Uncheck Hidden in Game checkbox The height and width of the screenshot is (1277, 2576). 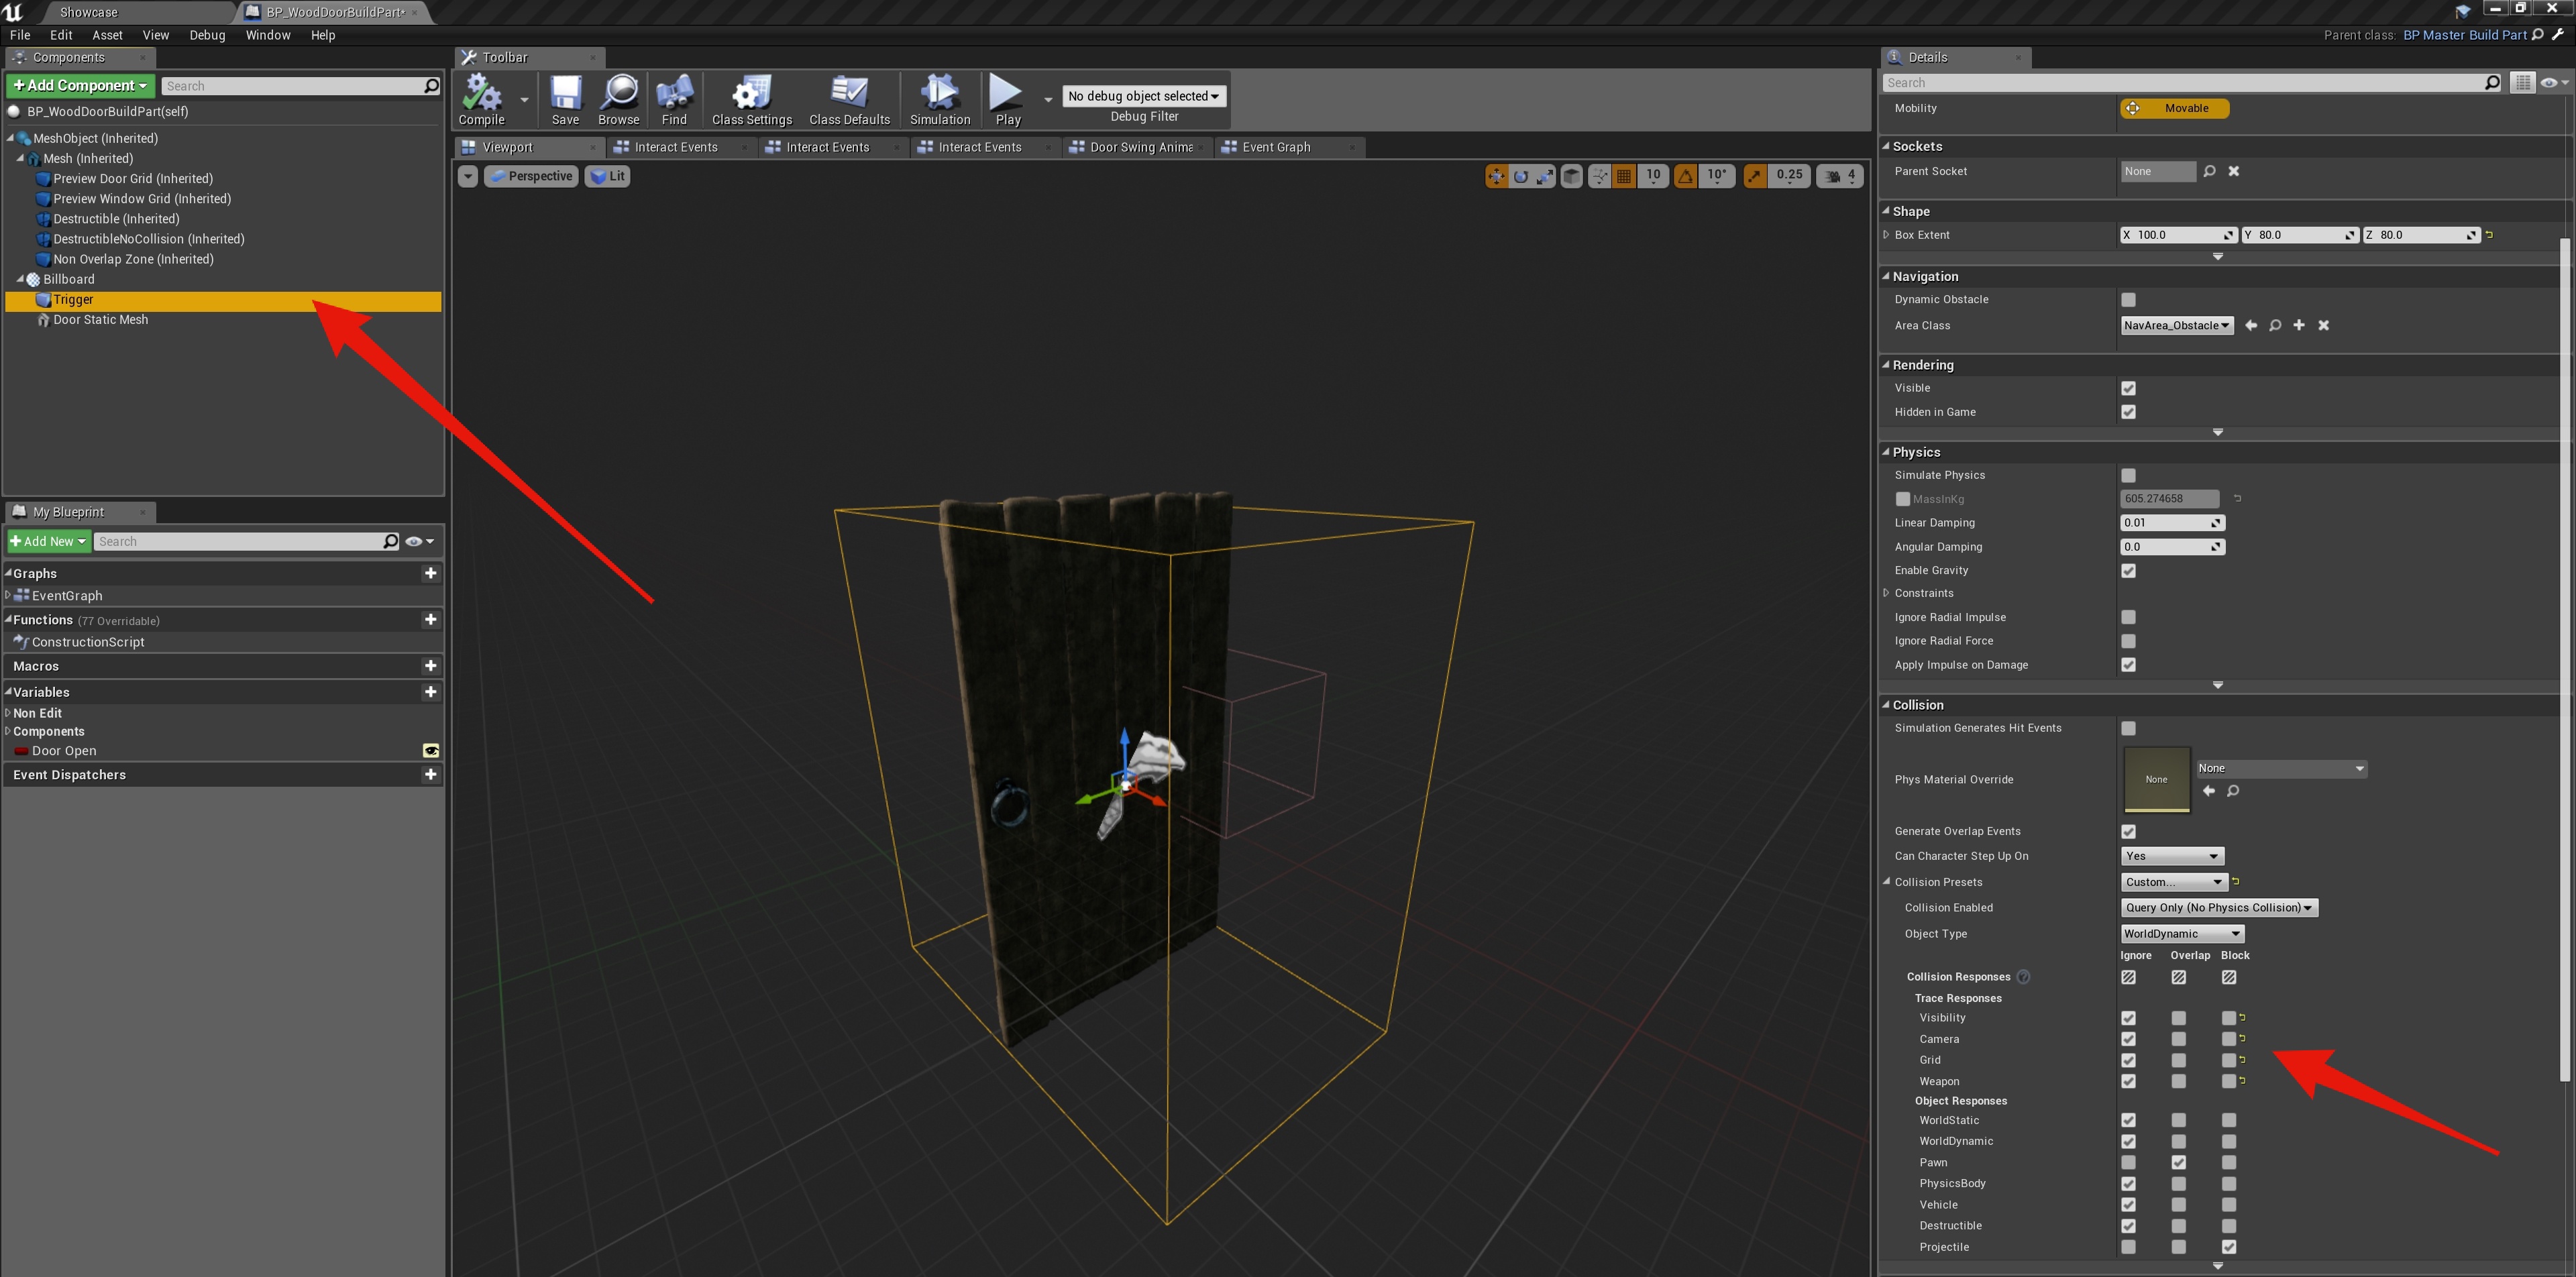(x=2128, y=412)
